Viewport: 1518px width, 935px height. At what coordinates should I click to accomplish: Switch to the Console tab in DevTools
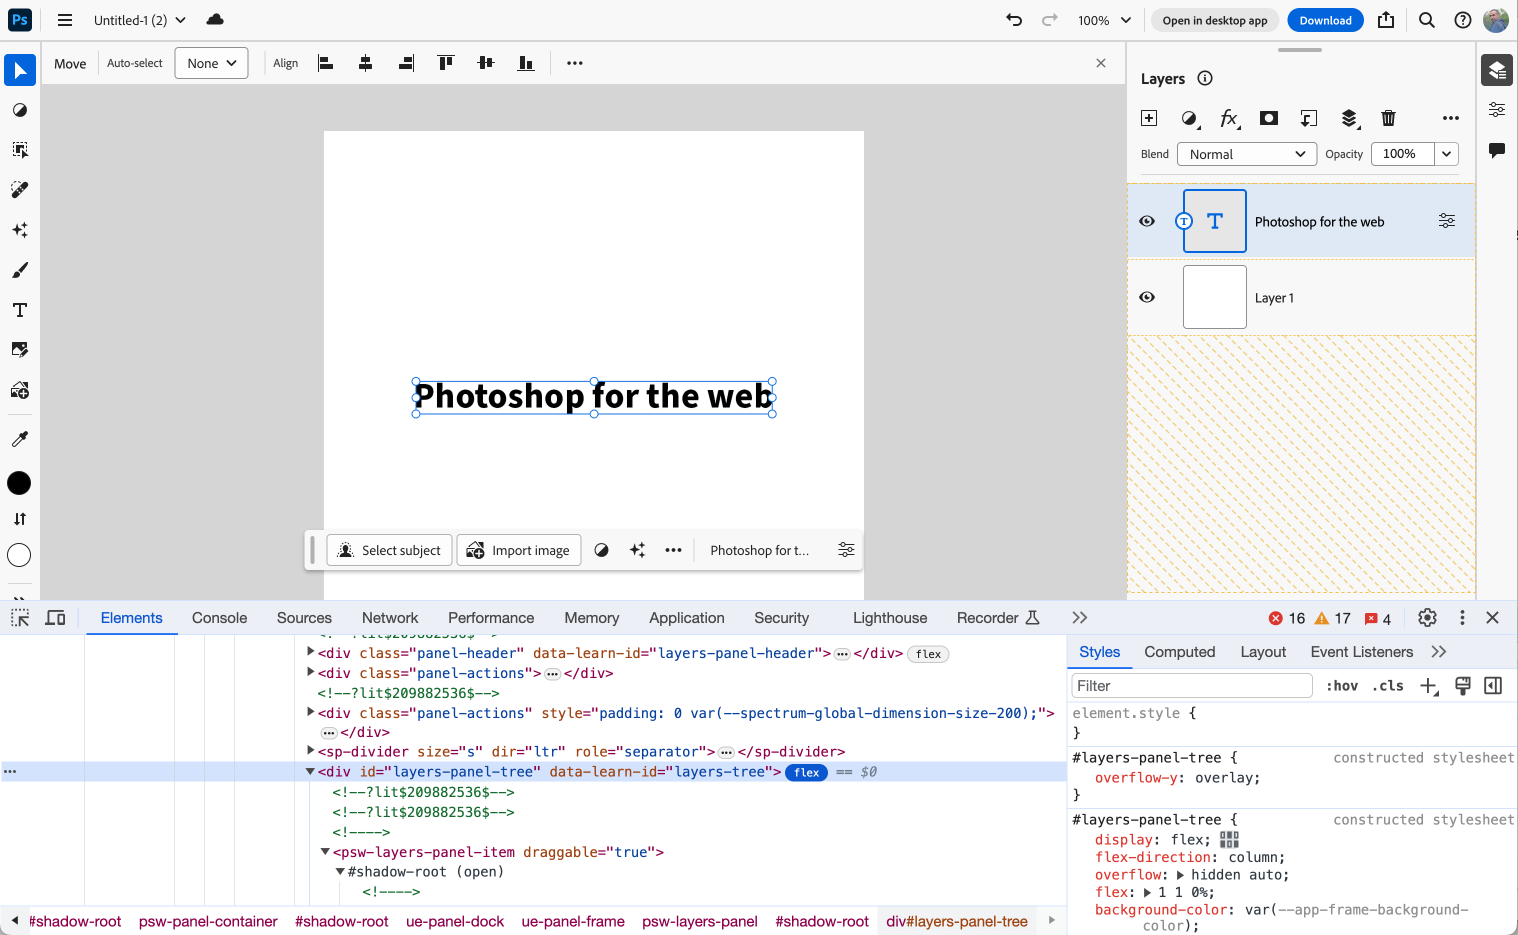click(x=219, y=618)
